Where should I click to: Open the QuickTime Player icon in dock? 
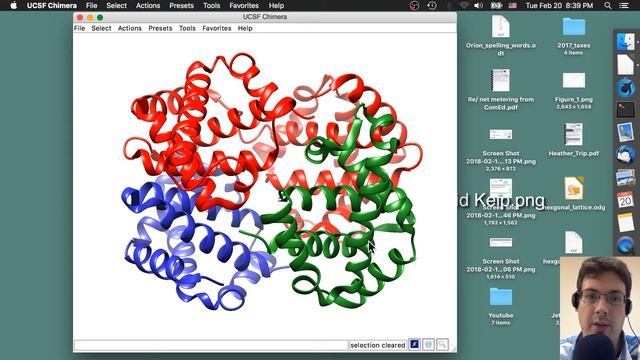(x=626, y=246)
